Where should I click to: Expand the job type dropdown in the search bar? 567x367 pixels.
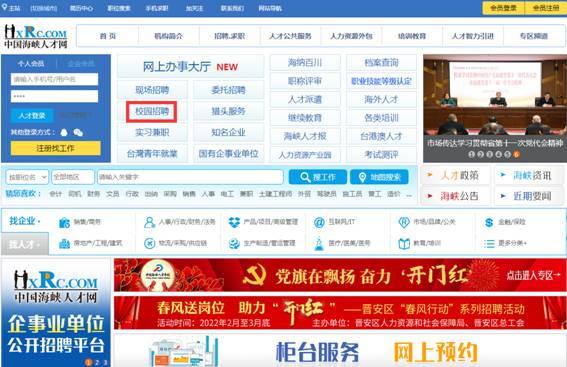(27, 177)
